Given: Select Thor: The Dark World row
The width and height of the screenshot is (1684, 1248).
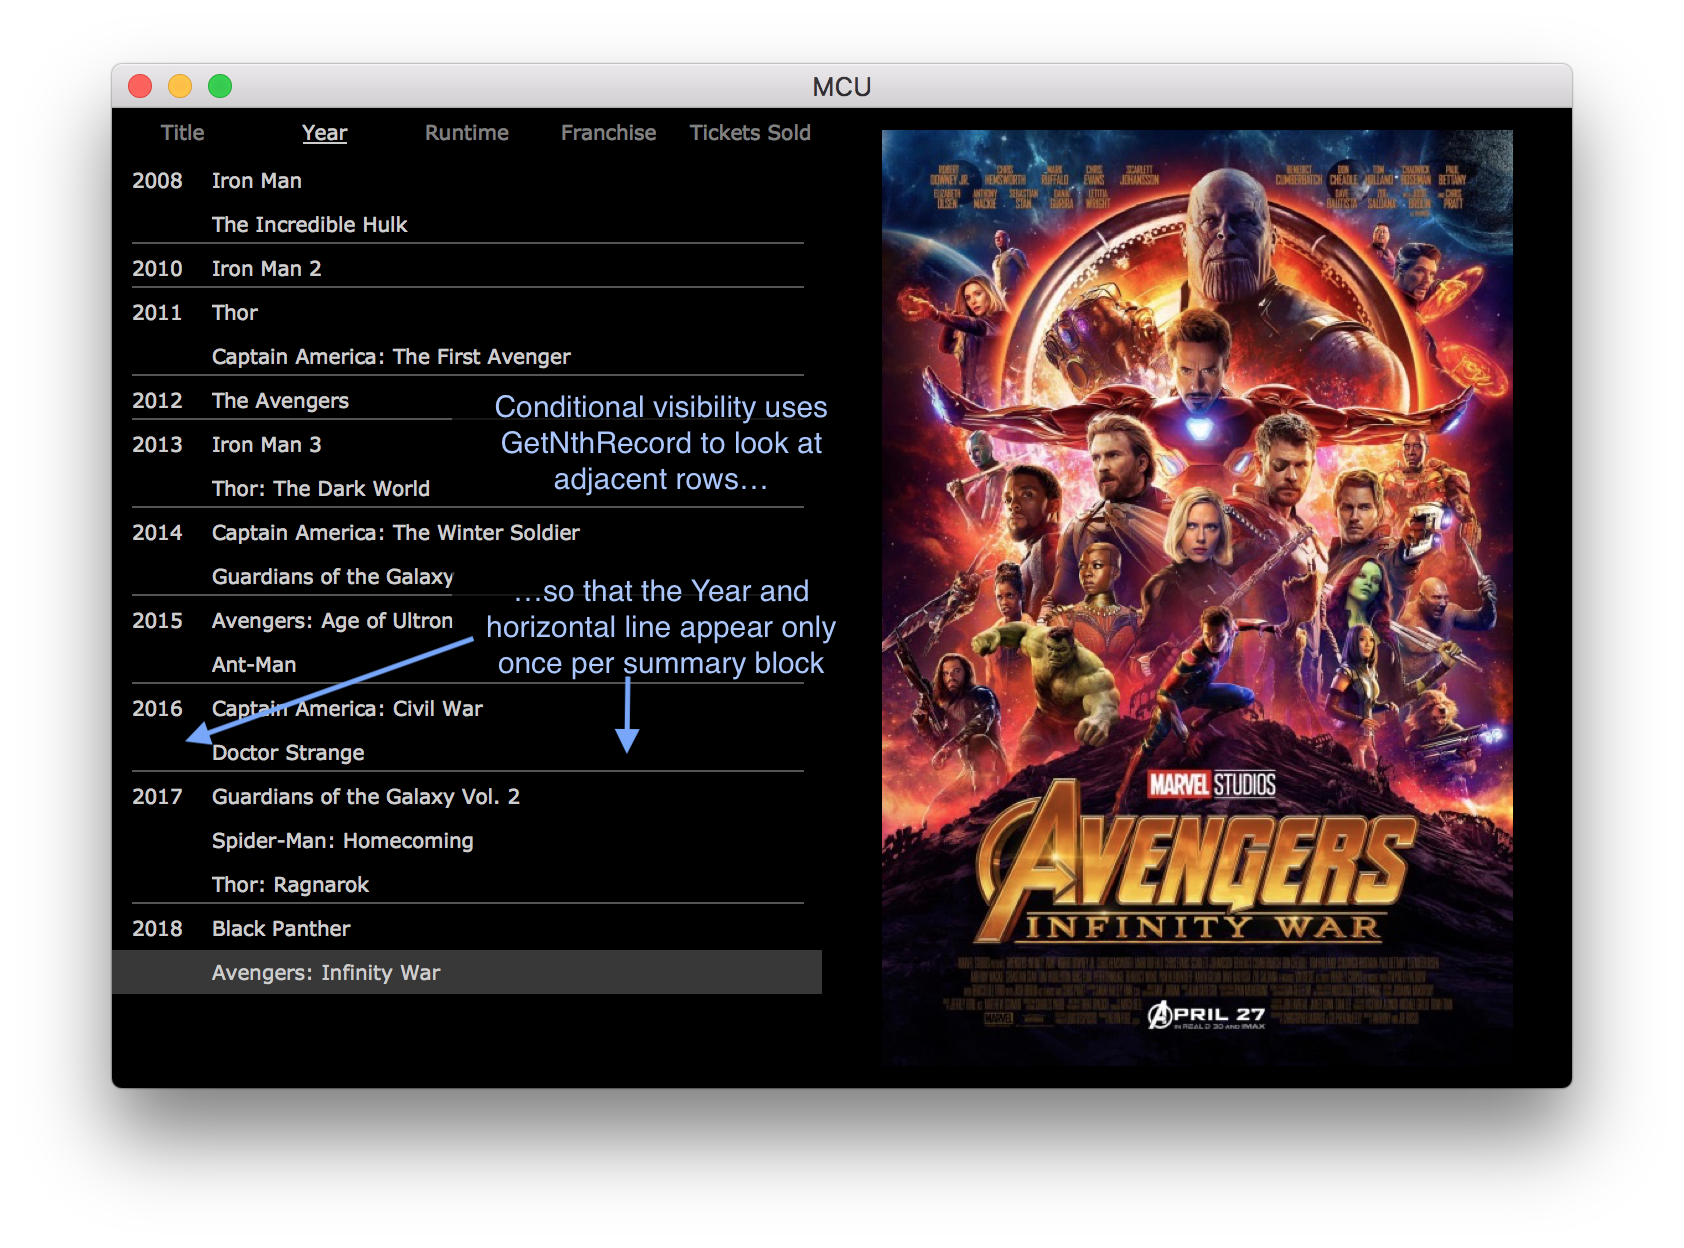Looking at the screenshot, I should (320, 489).
